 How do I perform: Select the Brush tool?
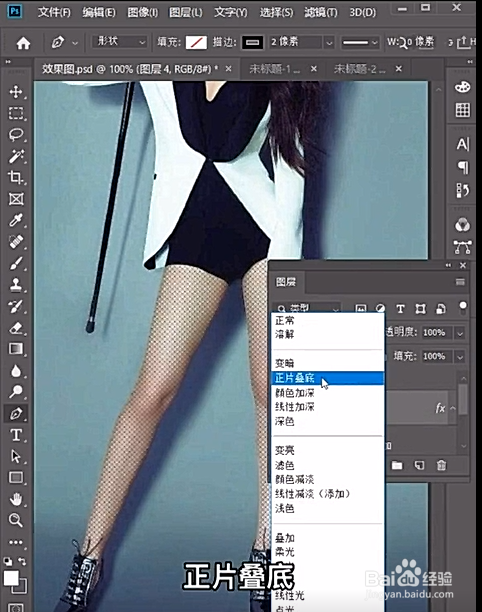point(16,264)
